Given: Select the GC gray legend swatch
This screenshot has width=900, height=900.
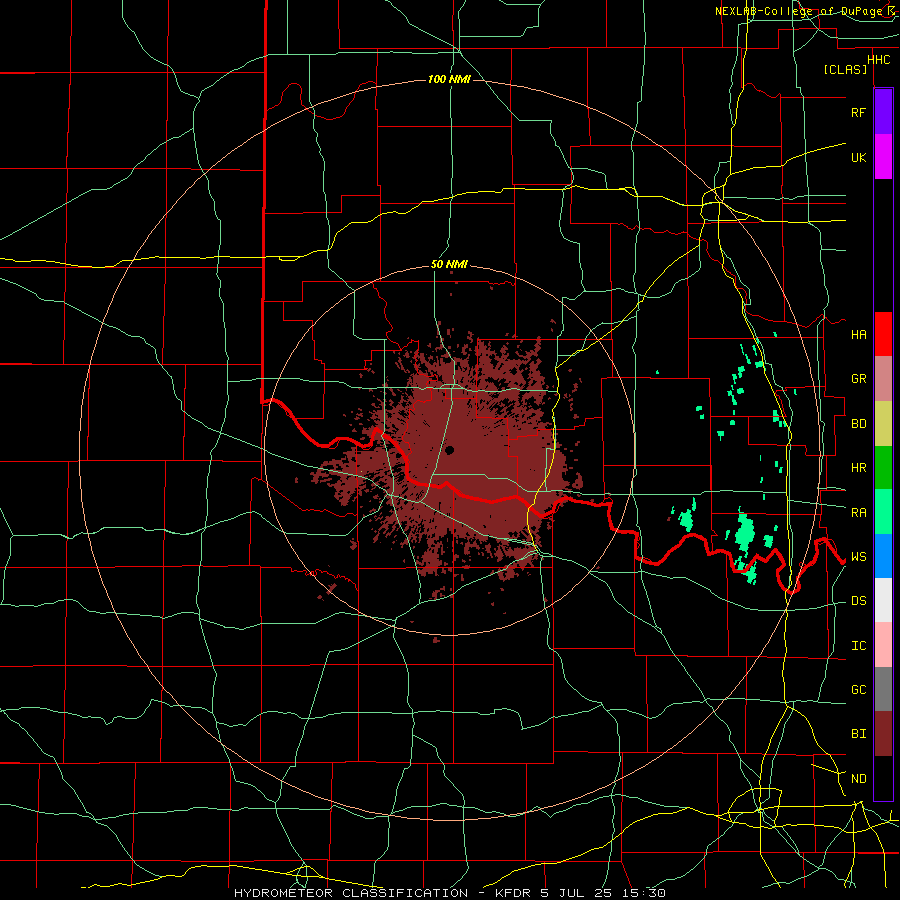Looking at the screenshot, I should [x=883, y=689].
